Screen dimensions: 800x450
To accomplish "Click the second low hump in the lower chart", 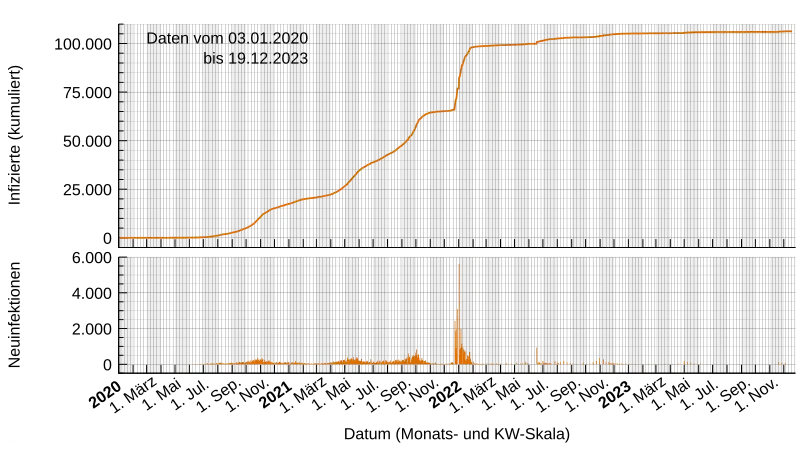I will (x=352, y=360).
